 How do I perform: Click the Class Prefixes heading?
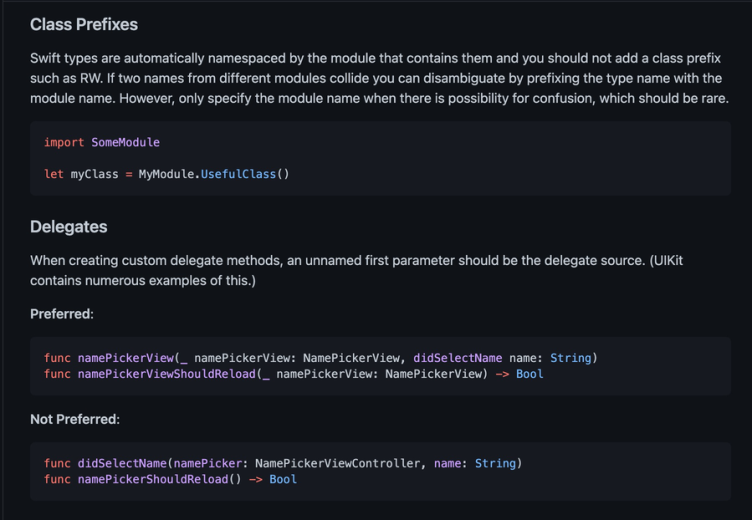click(84, 23)
